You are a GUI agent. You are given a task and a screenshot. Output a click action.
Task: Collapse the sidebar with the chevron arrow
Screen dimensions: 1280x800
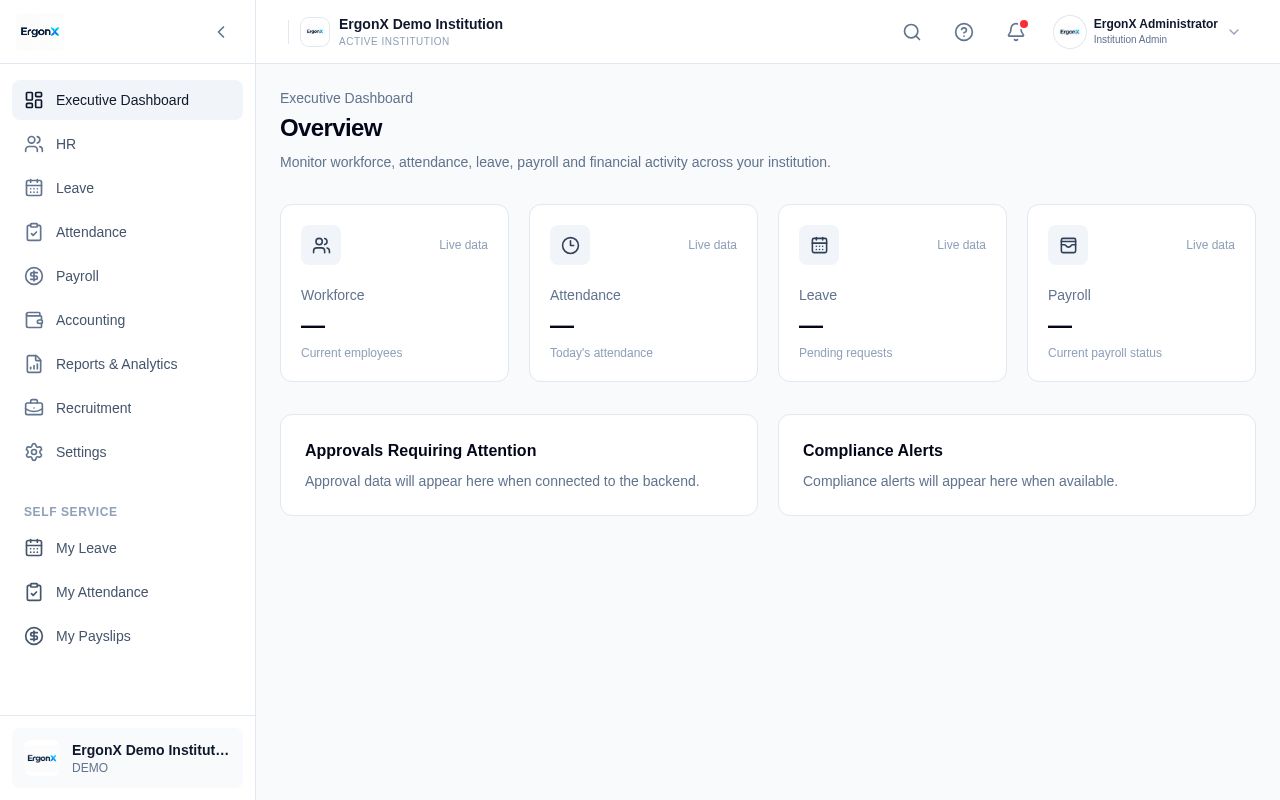221,32
